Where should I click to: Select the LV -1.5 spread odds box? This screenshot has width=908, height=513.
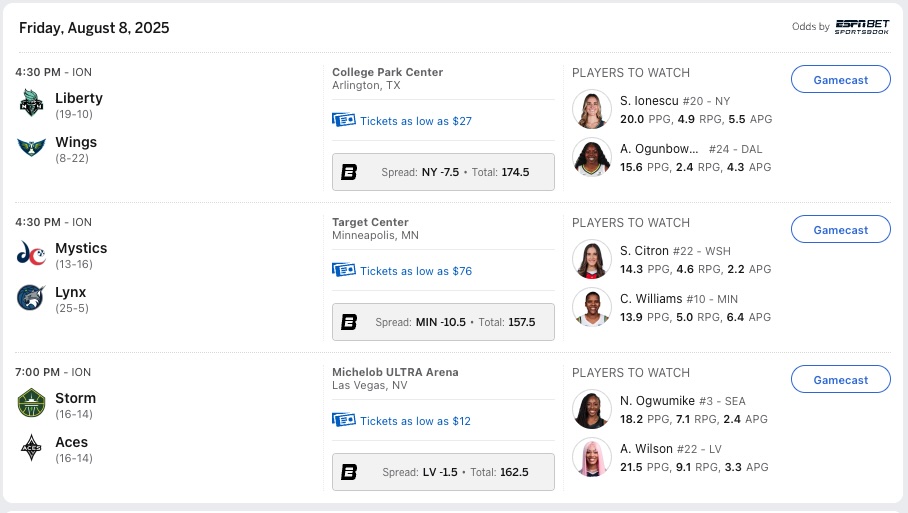[x=443, y=472]
